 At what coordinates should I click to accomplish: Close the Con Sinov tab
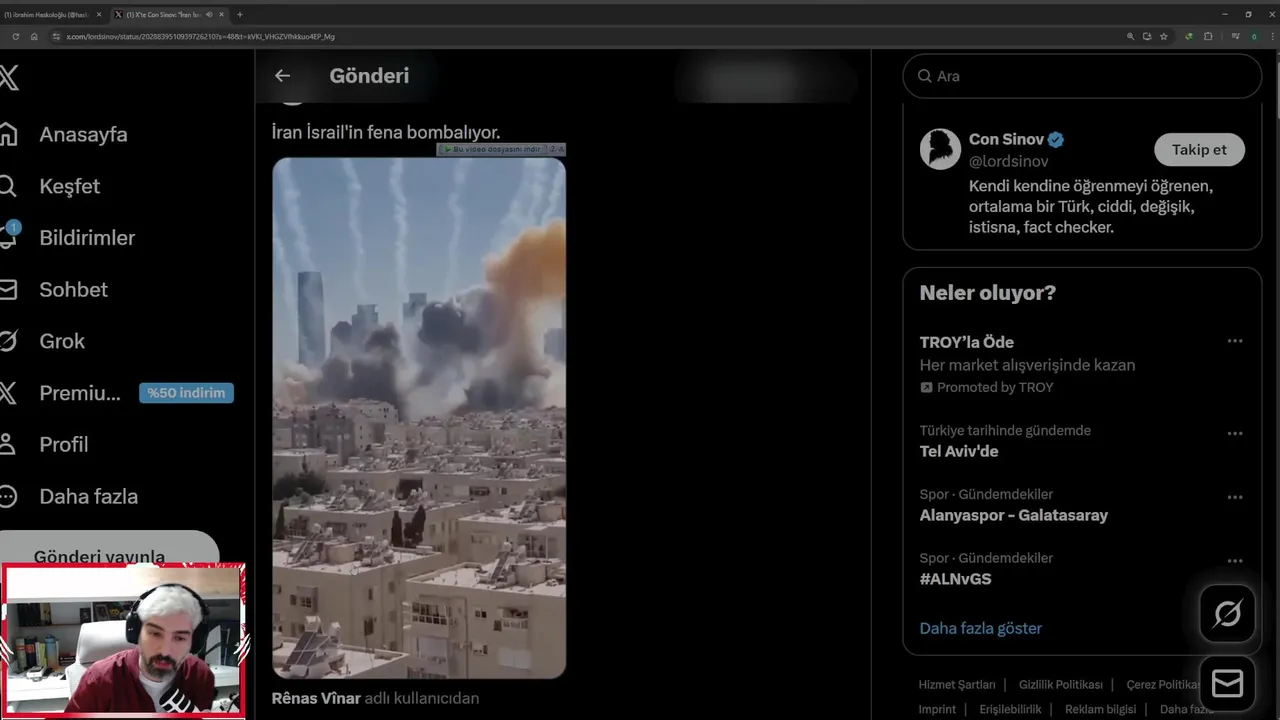coord(221,15)
